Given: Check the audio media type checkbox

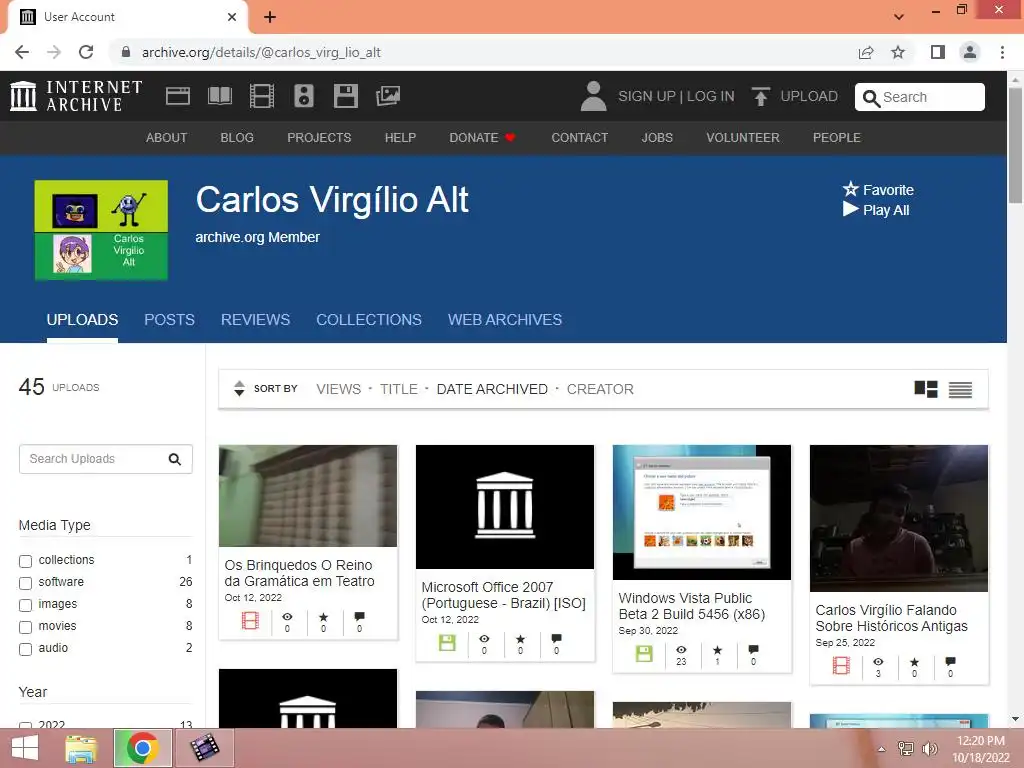Looking at the screenshot, I should tap(25, 649).
